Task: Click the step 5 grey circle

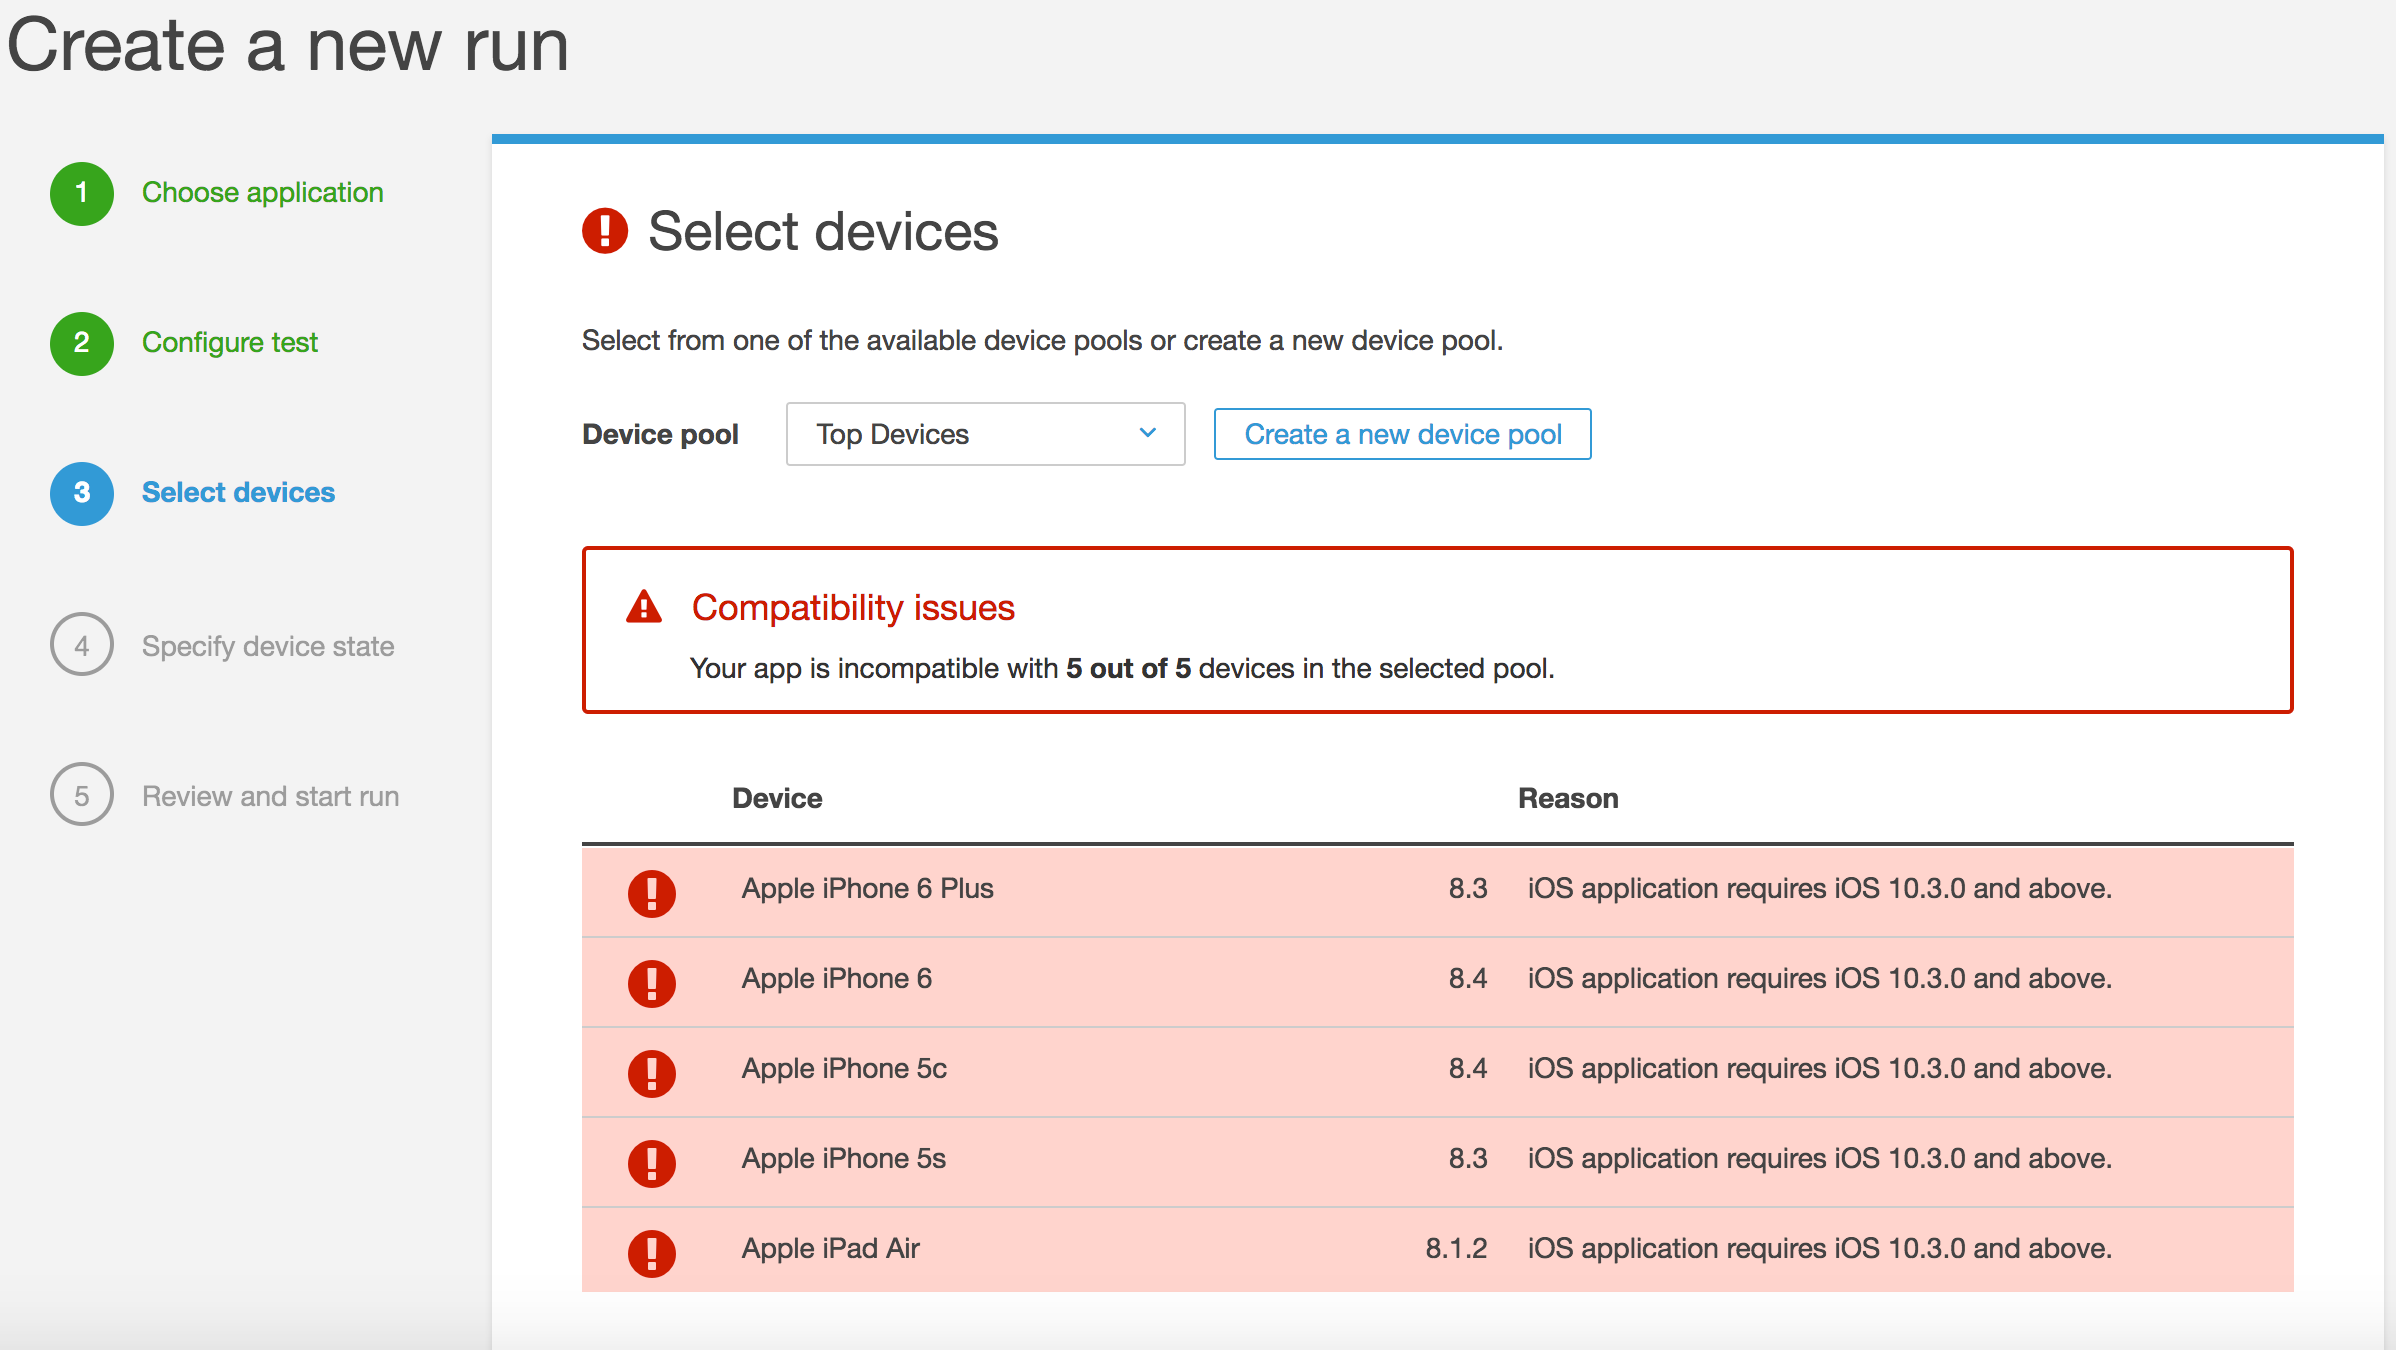Action: pyautogui.click(x=82, y=795)
